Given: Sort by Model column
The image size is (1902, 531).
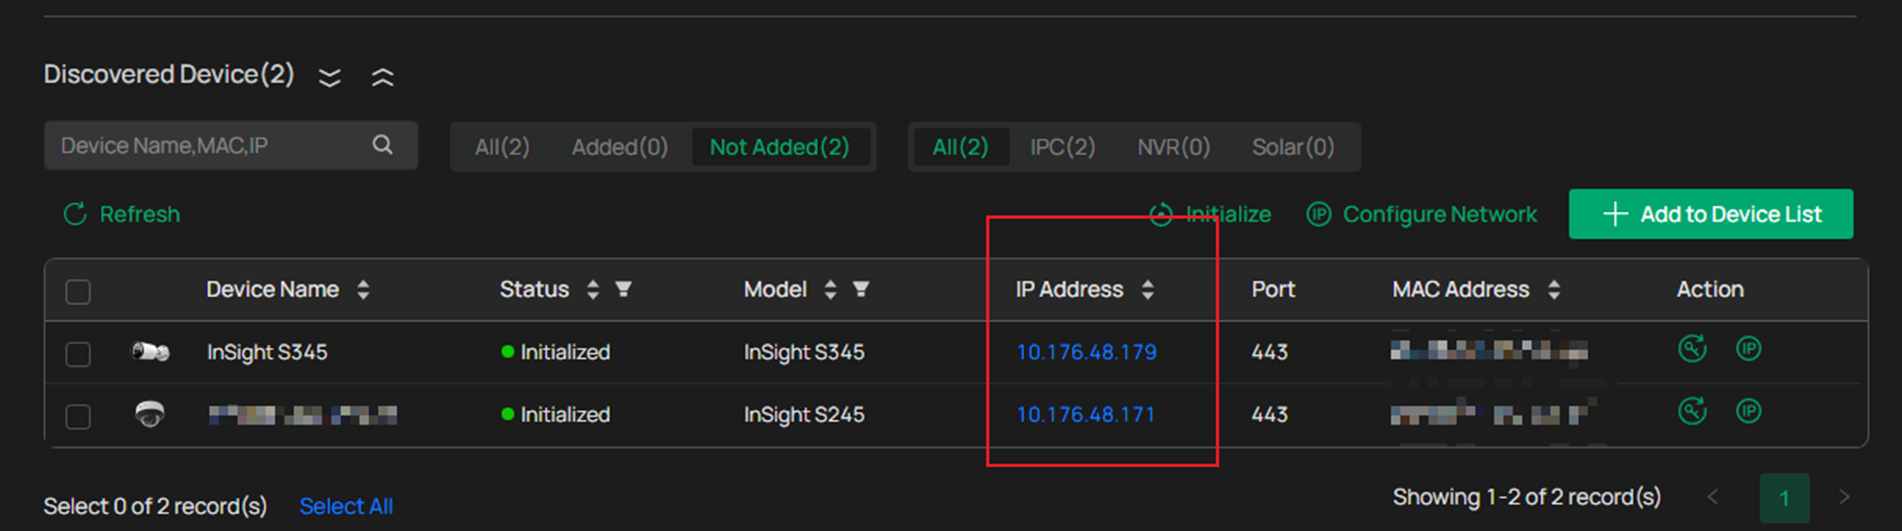Looking at the screenshot, I should [830, 290].
